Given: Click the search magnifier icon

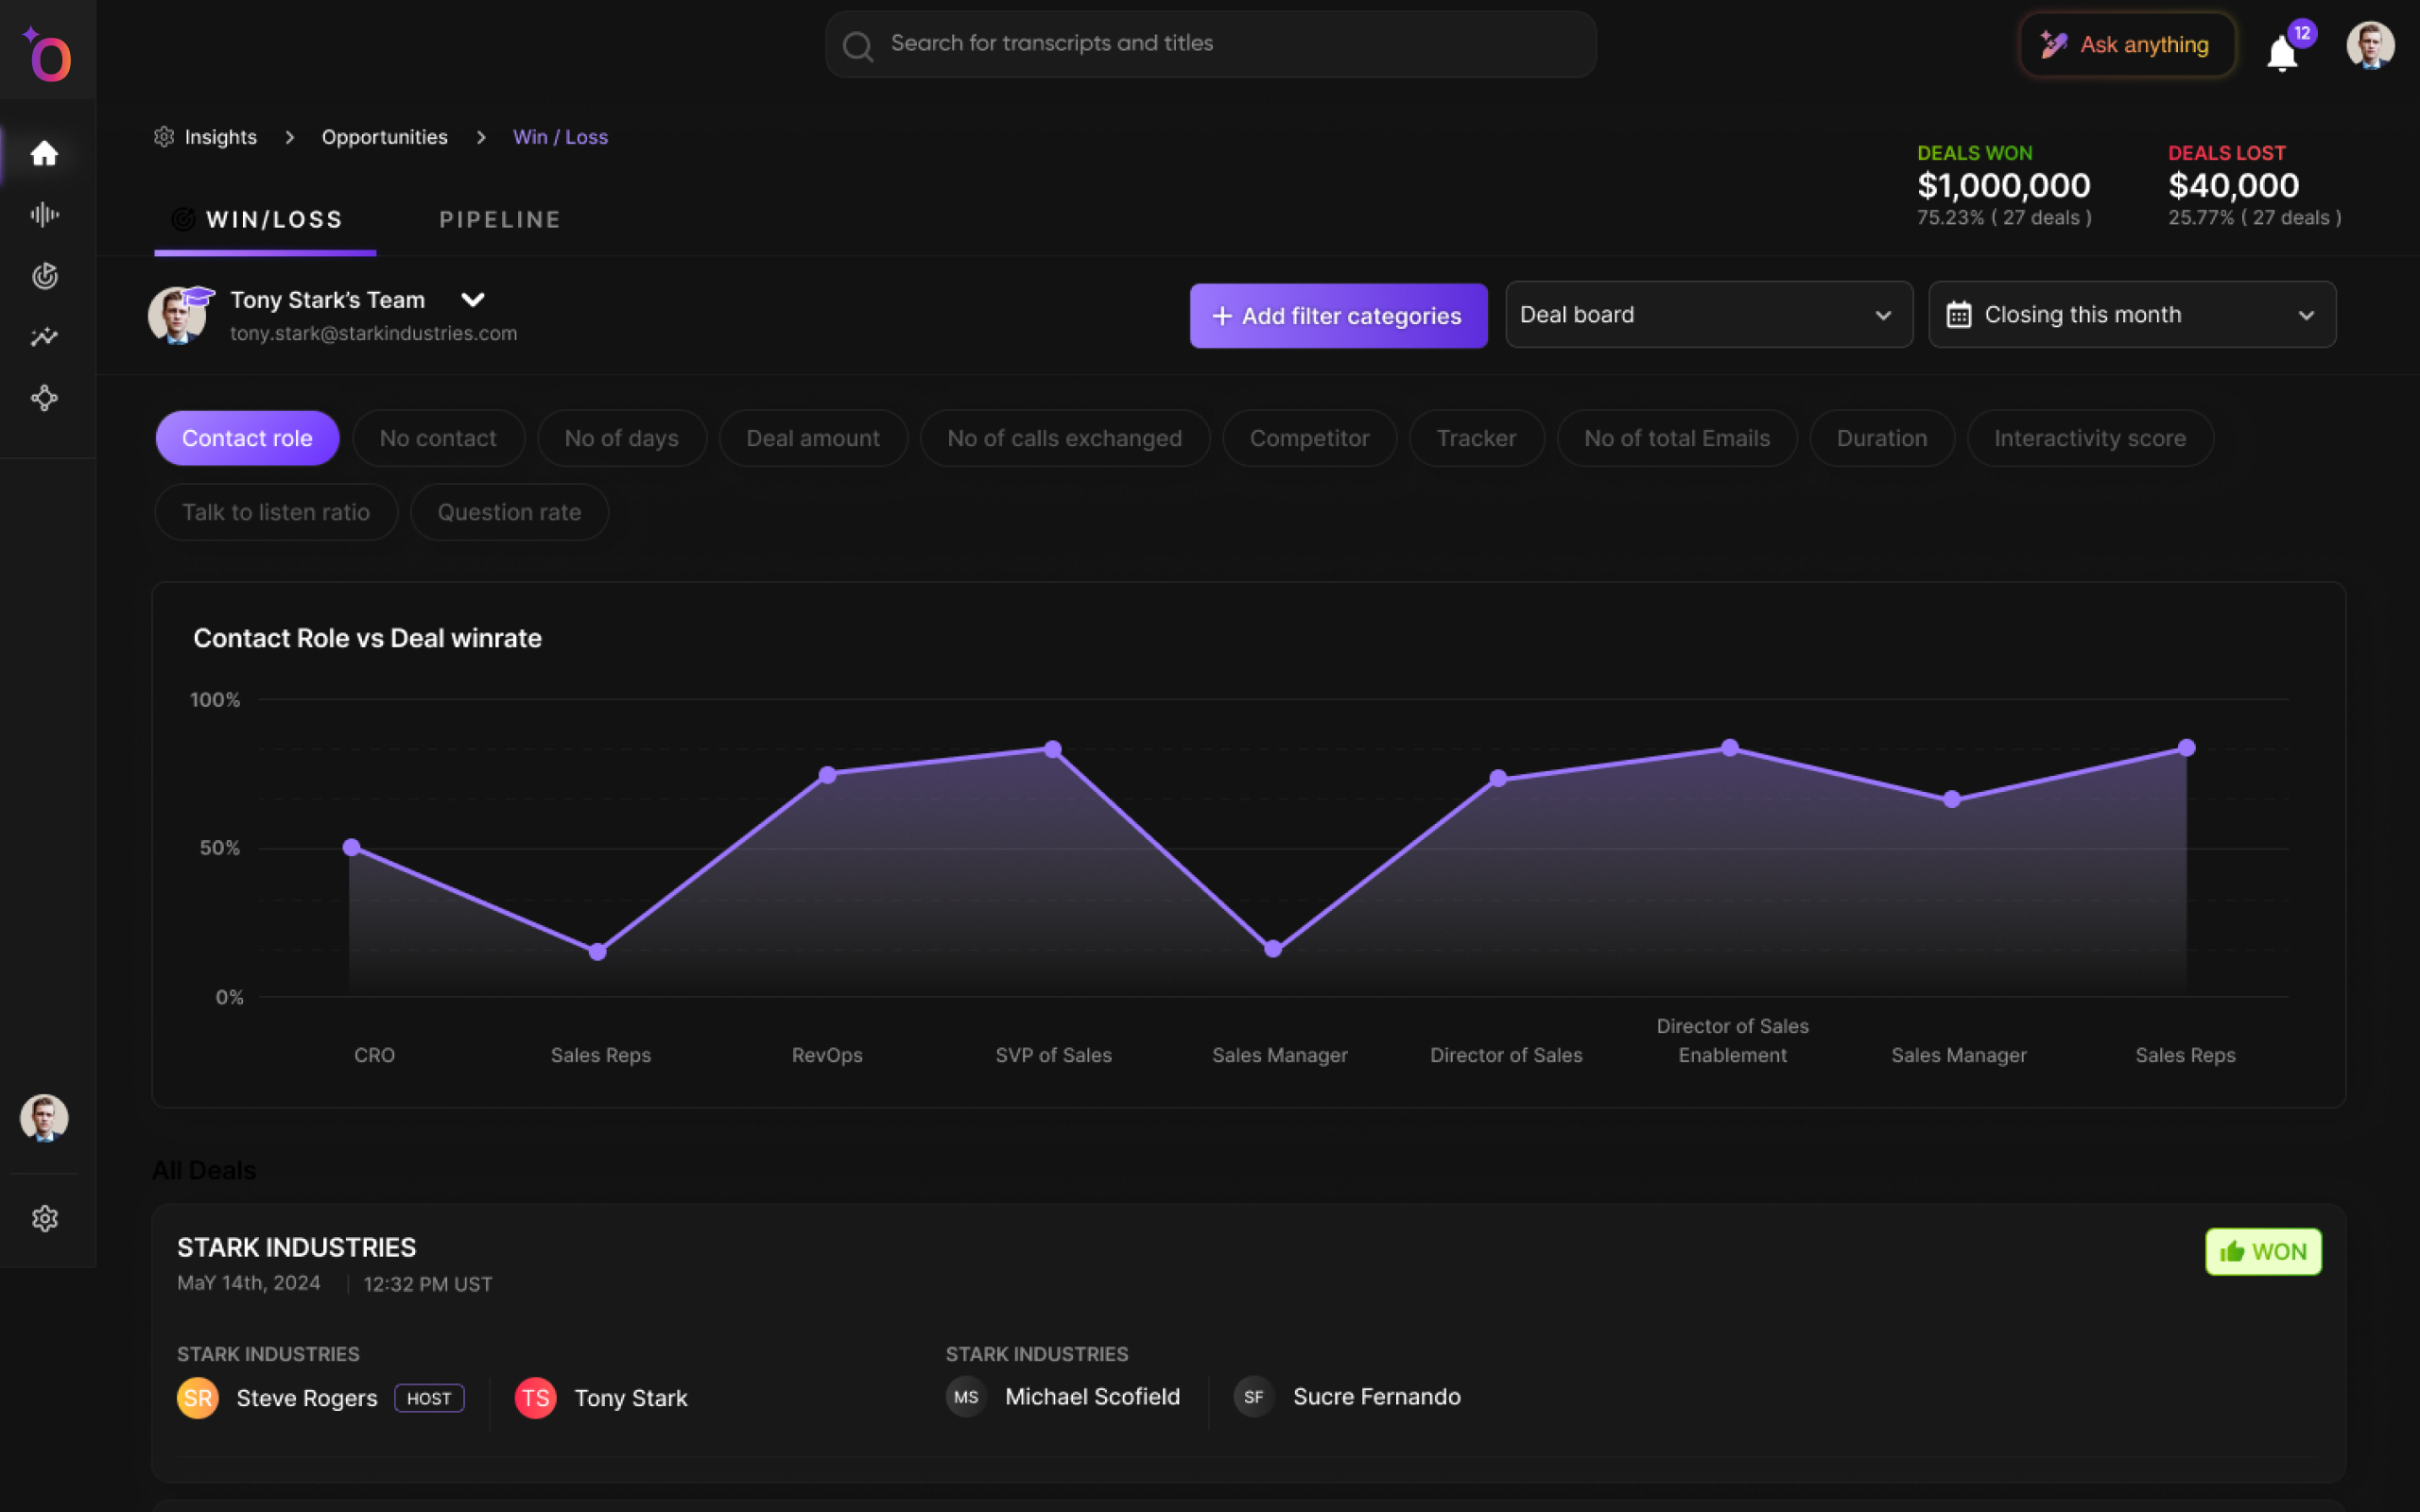Looking at the screenshot, I should coord(858,45).
